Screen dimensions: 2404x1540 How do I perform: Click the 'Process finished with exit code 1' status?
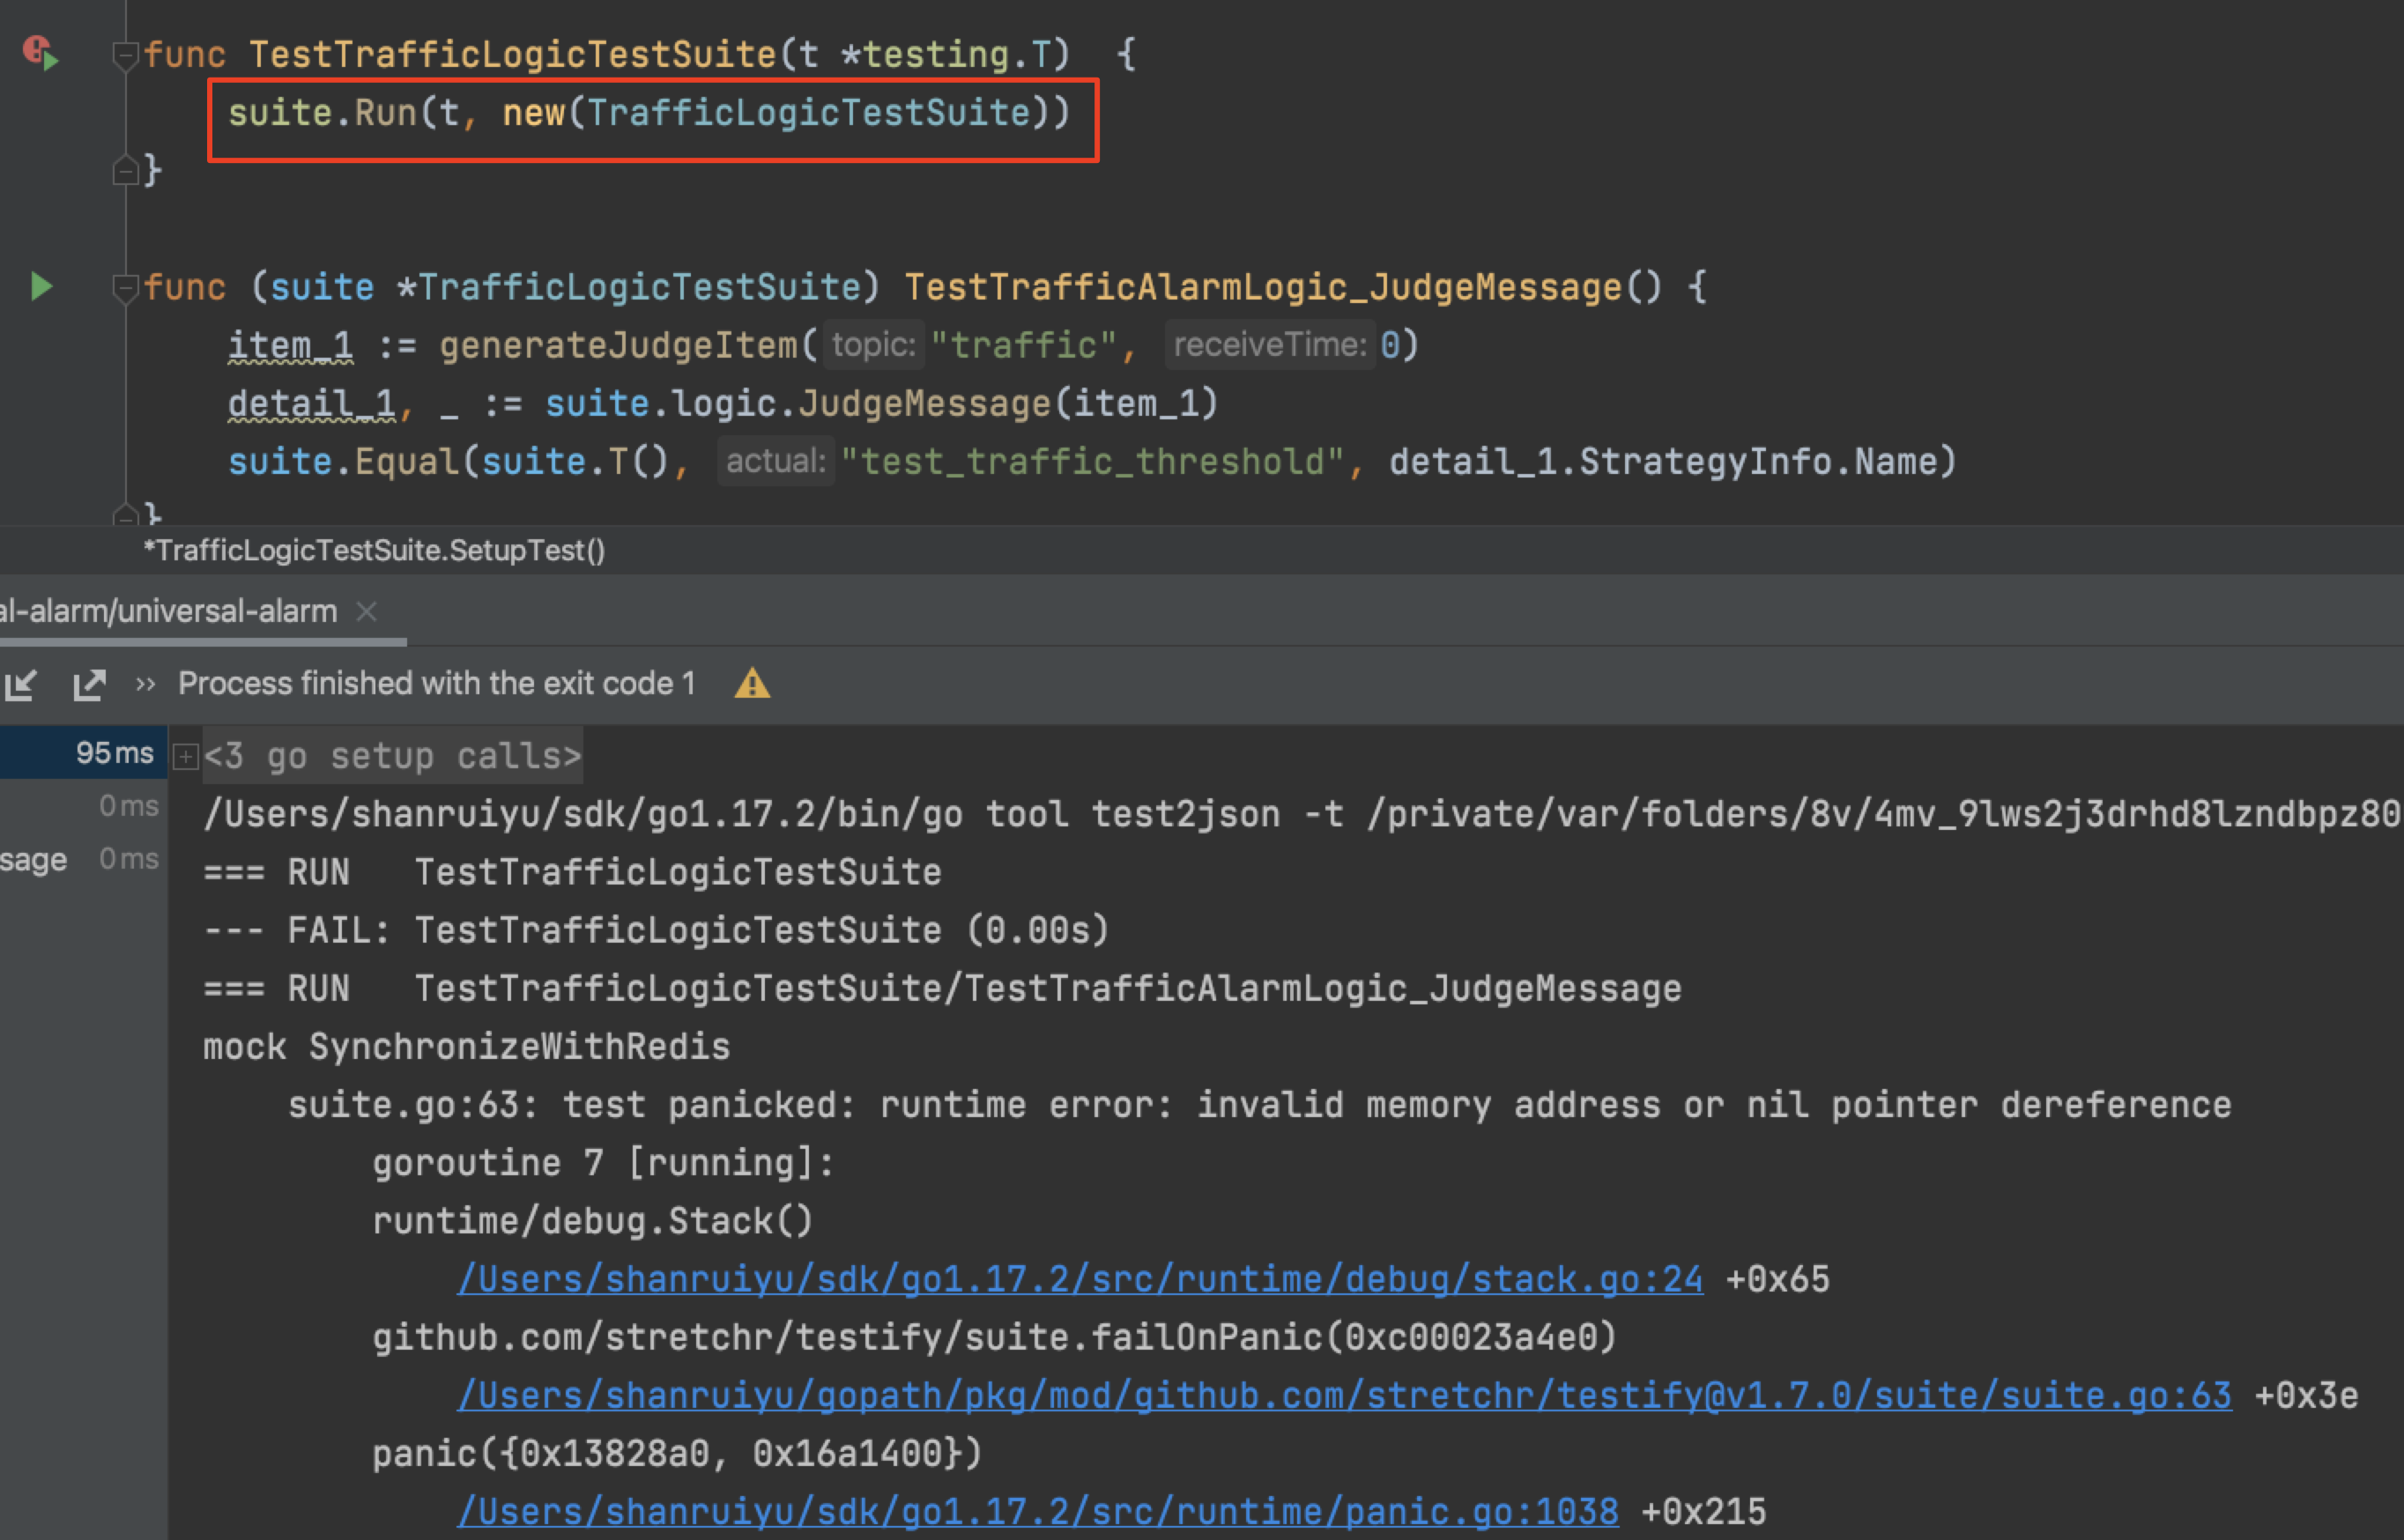436,684
